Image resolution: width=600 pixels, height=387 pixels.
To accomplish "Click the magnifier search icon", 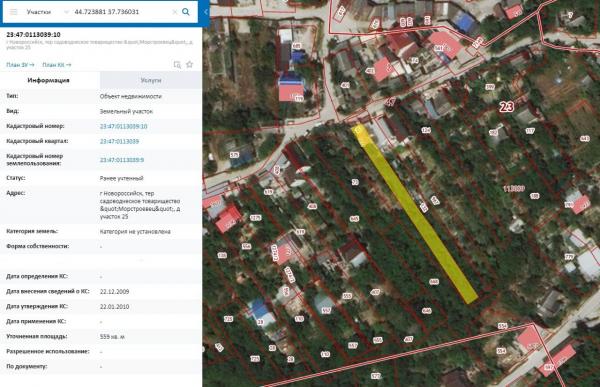I will [186, 12].
